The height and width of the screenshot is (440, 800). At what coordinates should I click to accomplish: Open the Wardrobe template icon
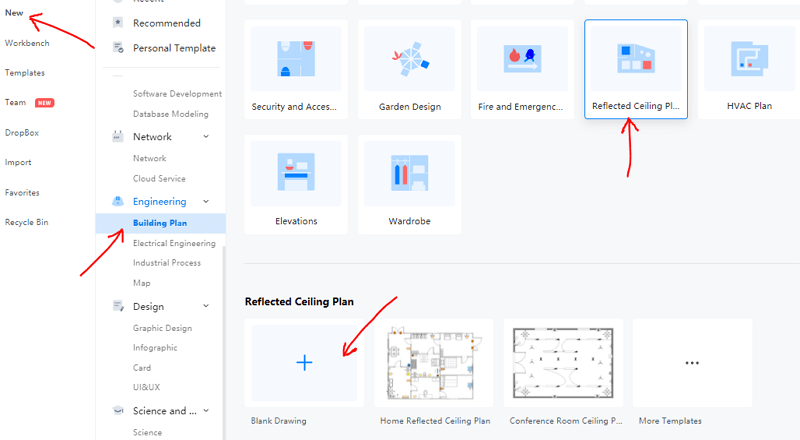point(410,173)
